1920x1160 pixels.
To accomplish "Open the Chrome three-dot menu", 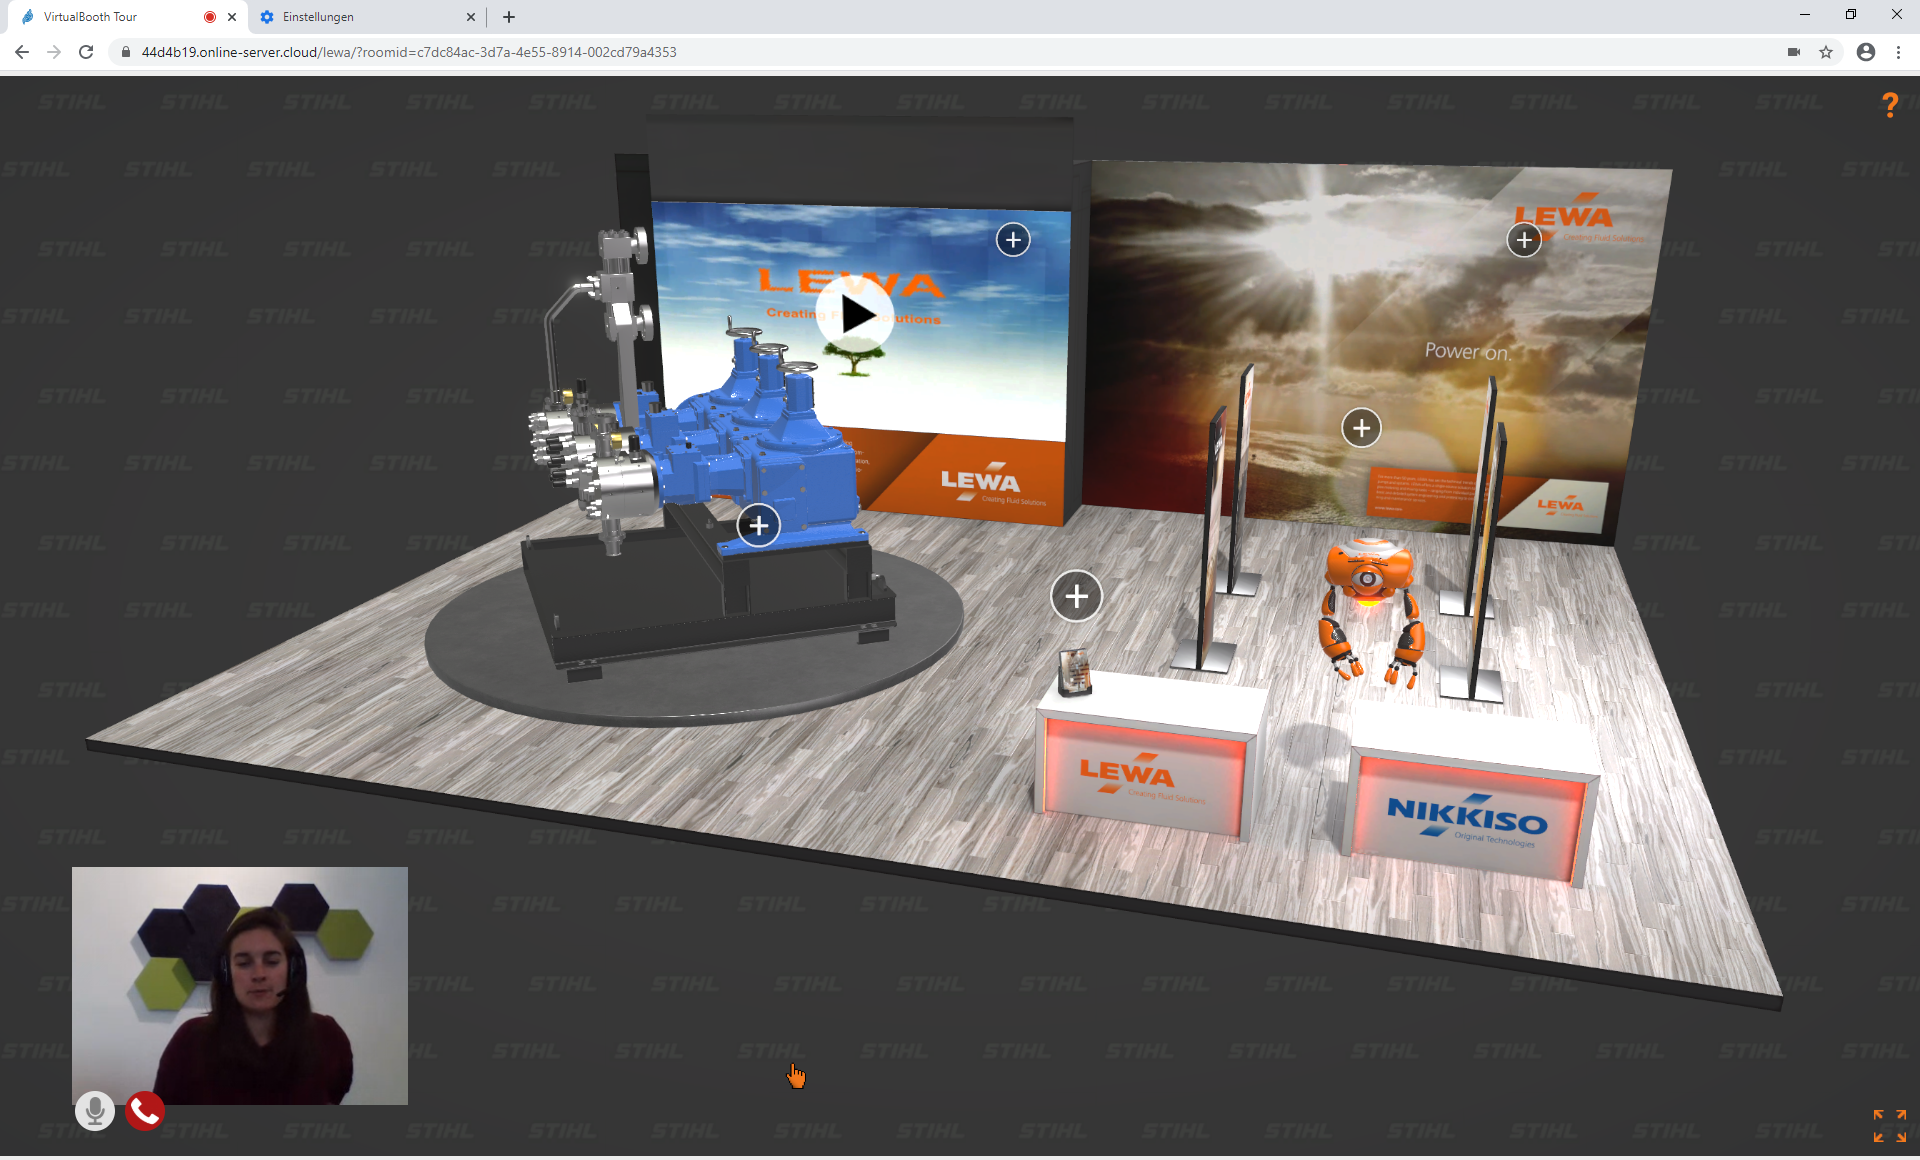I will click(1898, 52).
